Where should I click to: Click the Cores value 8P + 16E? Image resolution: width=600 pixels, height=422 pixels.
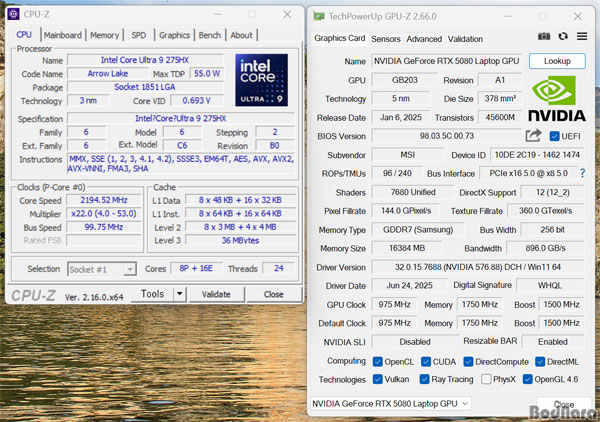coord(196,268)
